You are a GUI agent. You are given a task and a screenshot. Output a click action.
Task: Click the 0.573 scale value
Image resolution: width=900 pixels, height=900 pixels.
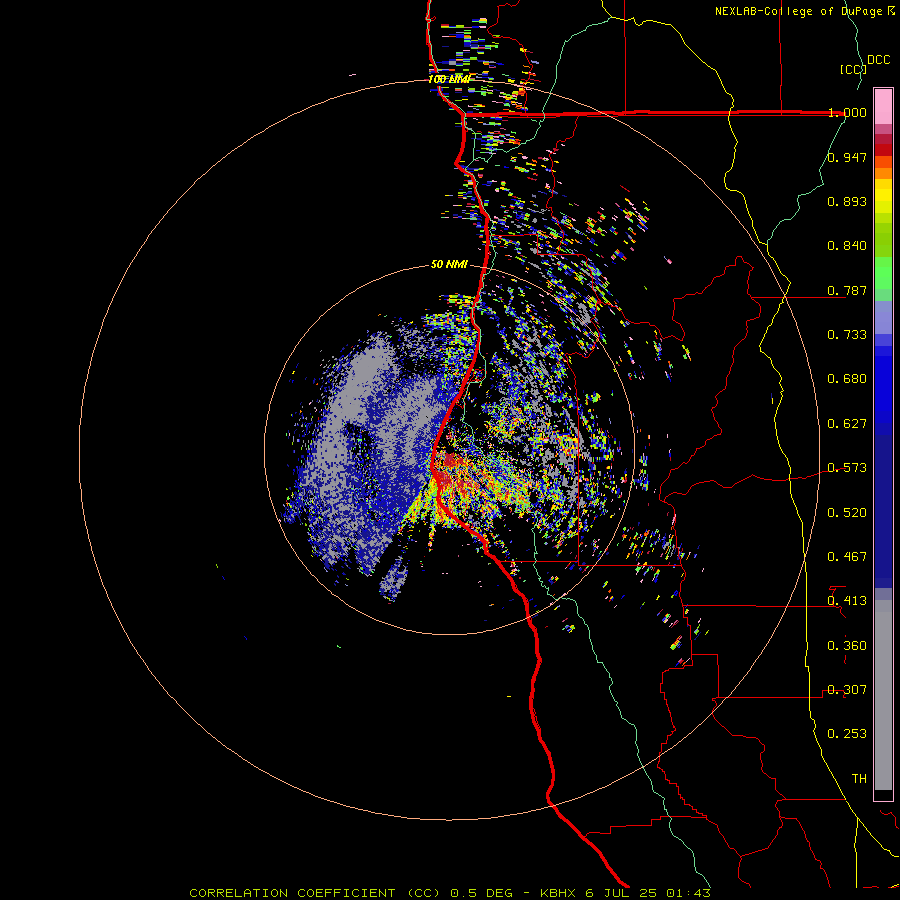coord(847,468)
